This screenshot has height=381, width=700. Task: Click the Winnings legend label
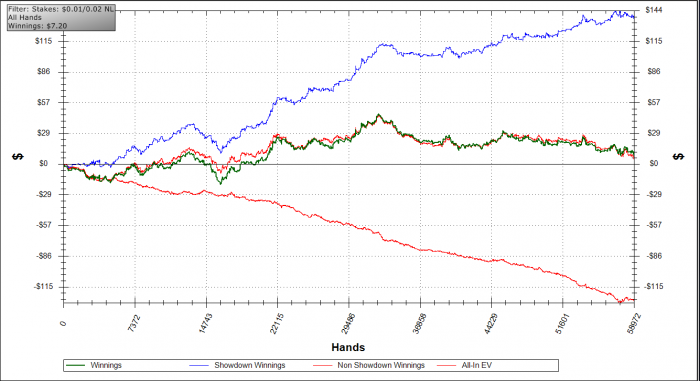tap(106, 365)
